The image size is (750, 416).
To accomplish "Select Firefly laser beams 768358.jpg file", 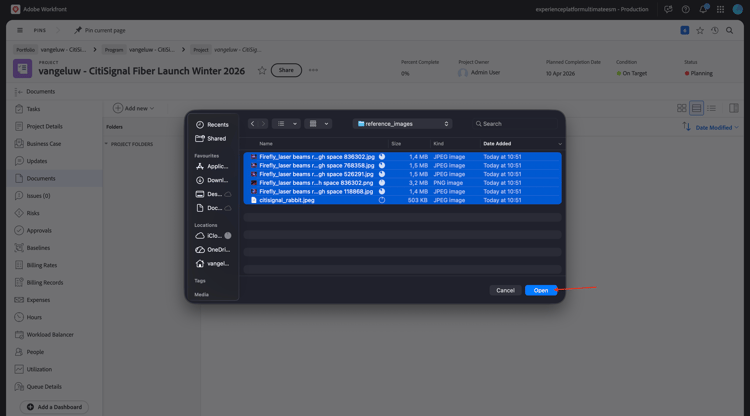I will 402,165.
